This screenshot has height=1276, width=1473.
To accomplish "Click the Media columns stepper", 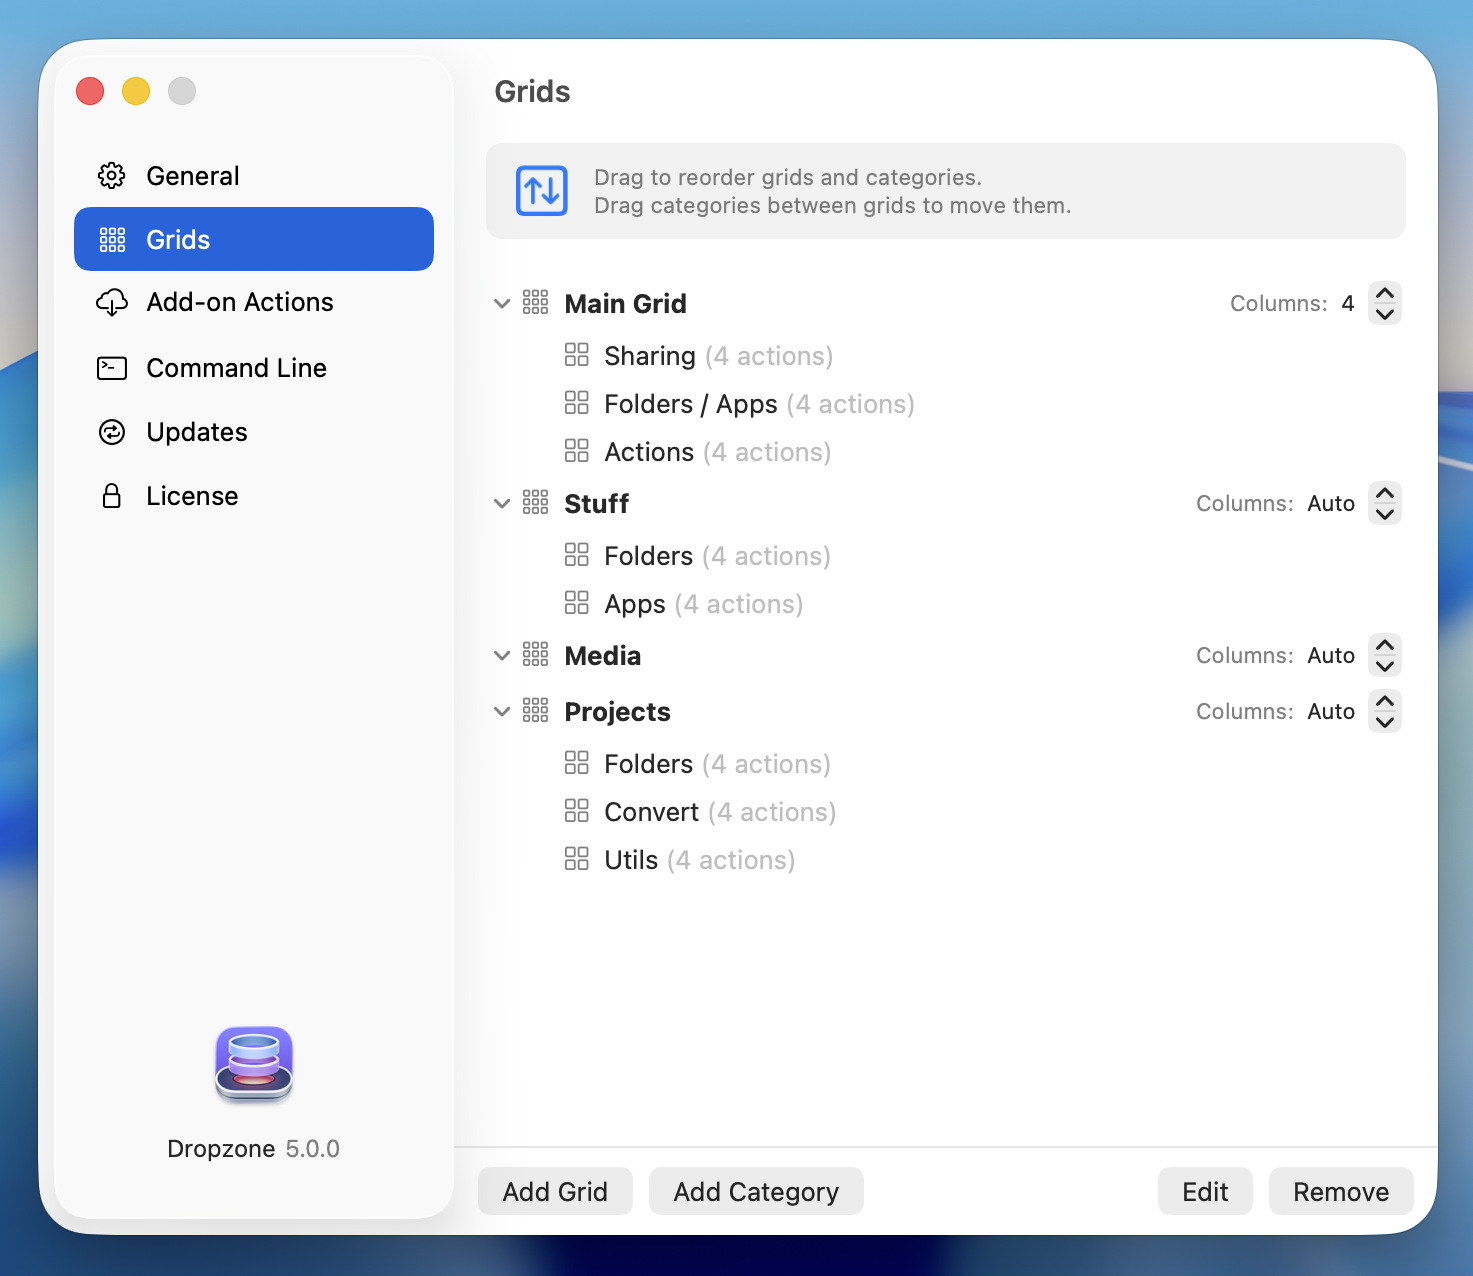I will coord(1385,655).
